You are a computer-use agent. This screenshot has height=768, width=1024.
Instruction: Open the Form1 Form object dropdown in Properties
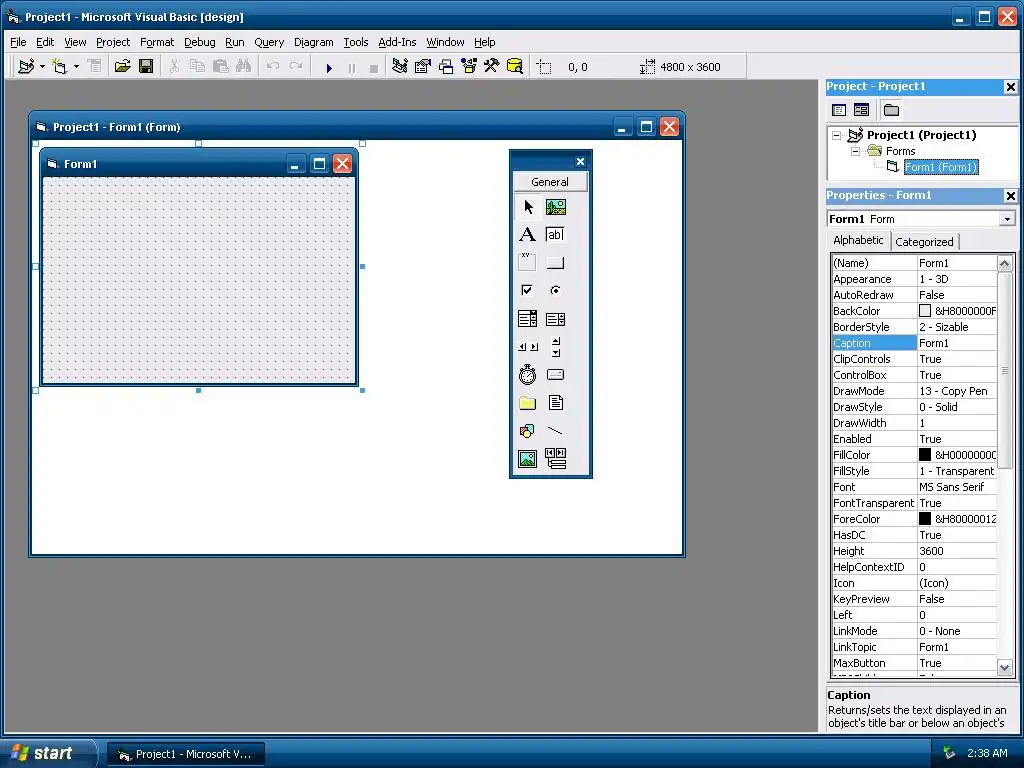1006,219
